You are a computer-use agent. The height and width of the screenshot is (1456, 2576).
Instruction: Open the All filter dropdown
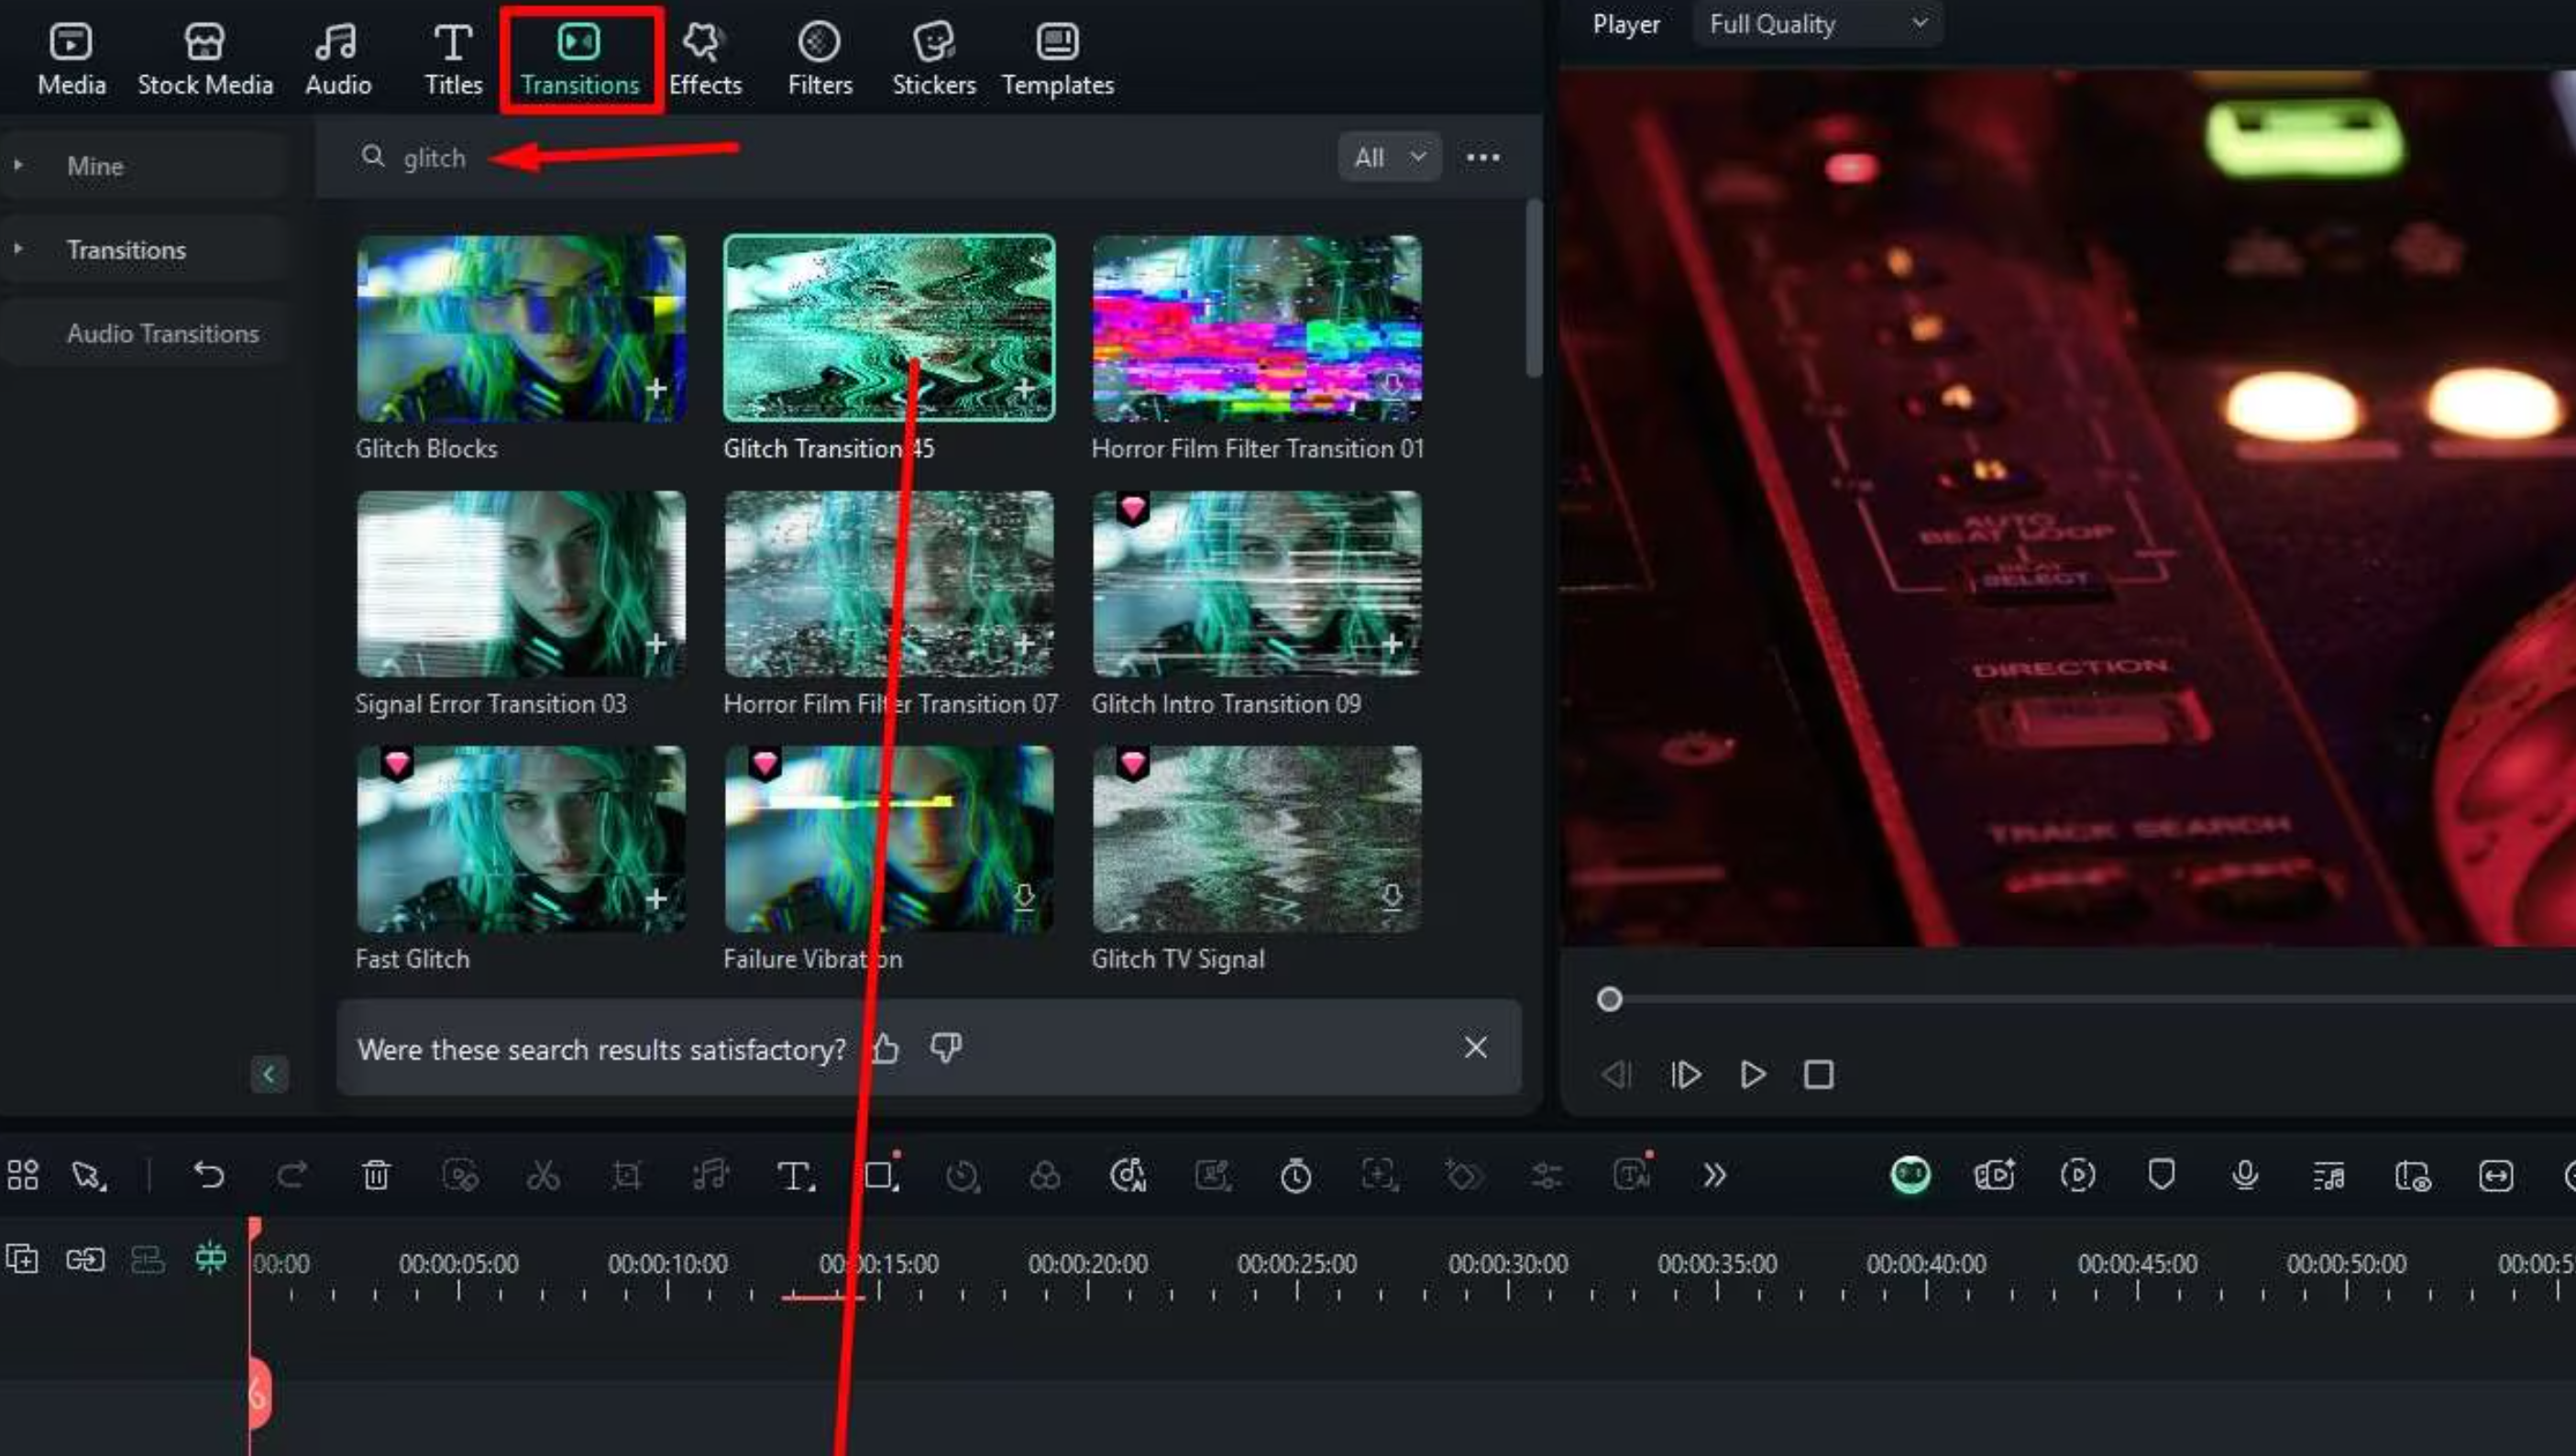[1388, 157]
